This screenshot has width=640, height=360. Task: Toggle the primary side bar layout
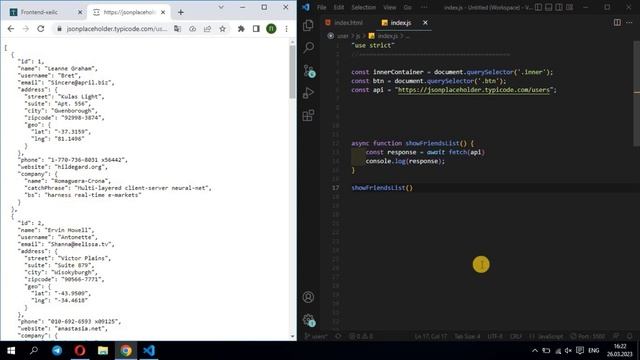click(x=539, y=7)
